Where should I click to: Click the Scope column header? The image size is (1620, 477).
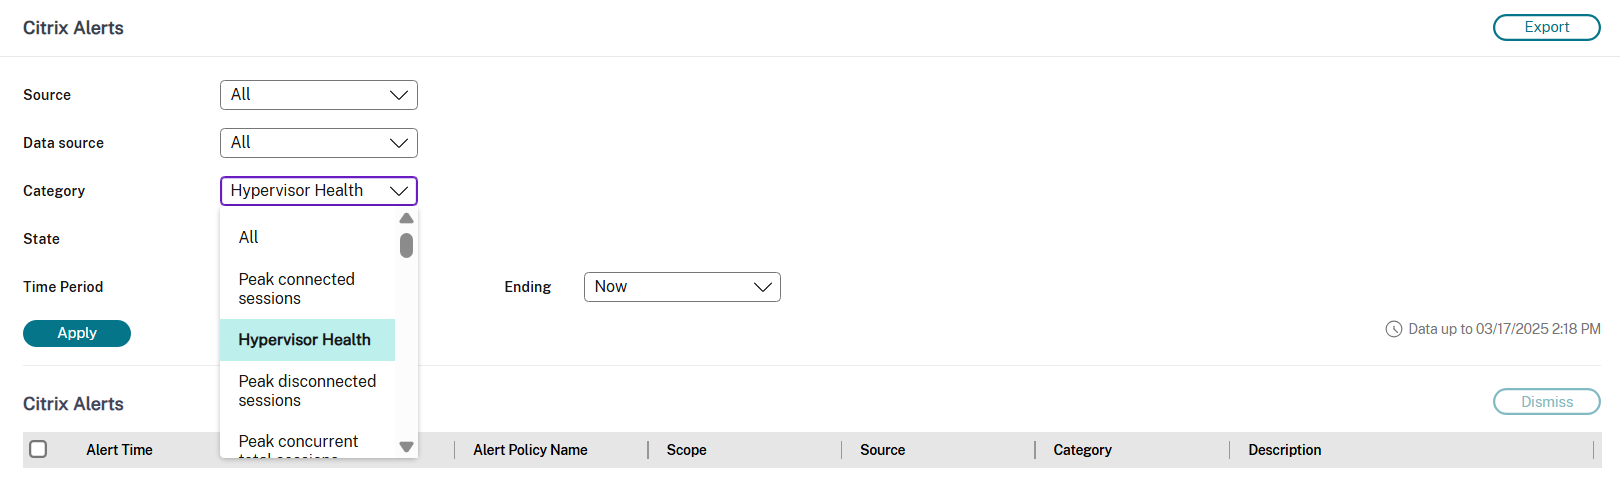tap(686, 450)
